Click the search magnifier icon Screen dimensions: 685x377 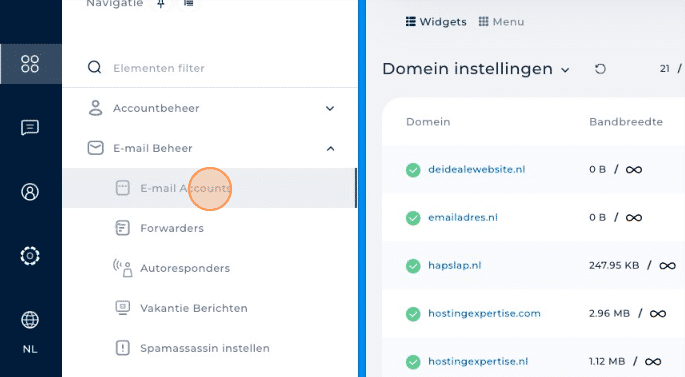pos(94,68)
